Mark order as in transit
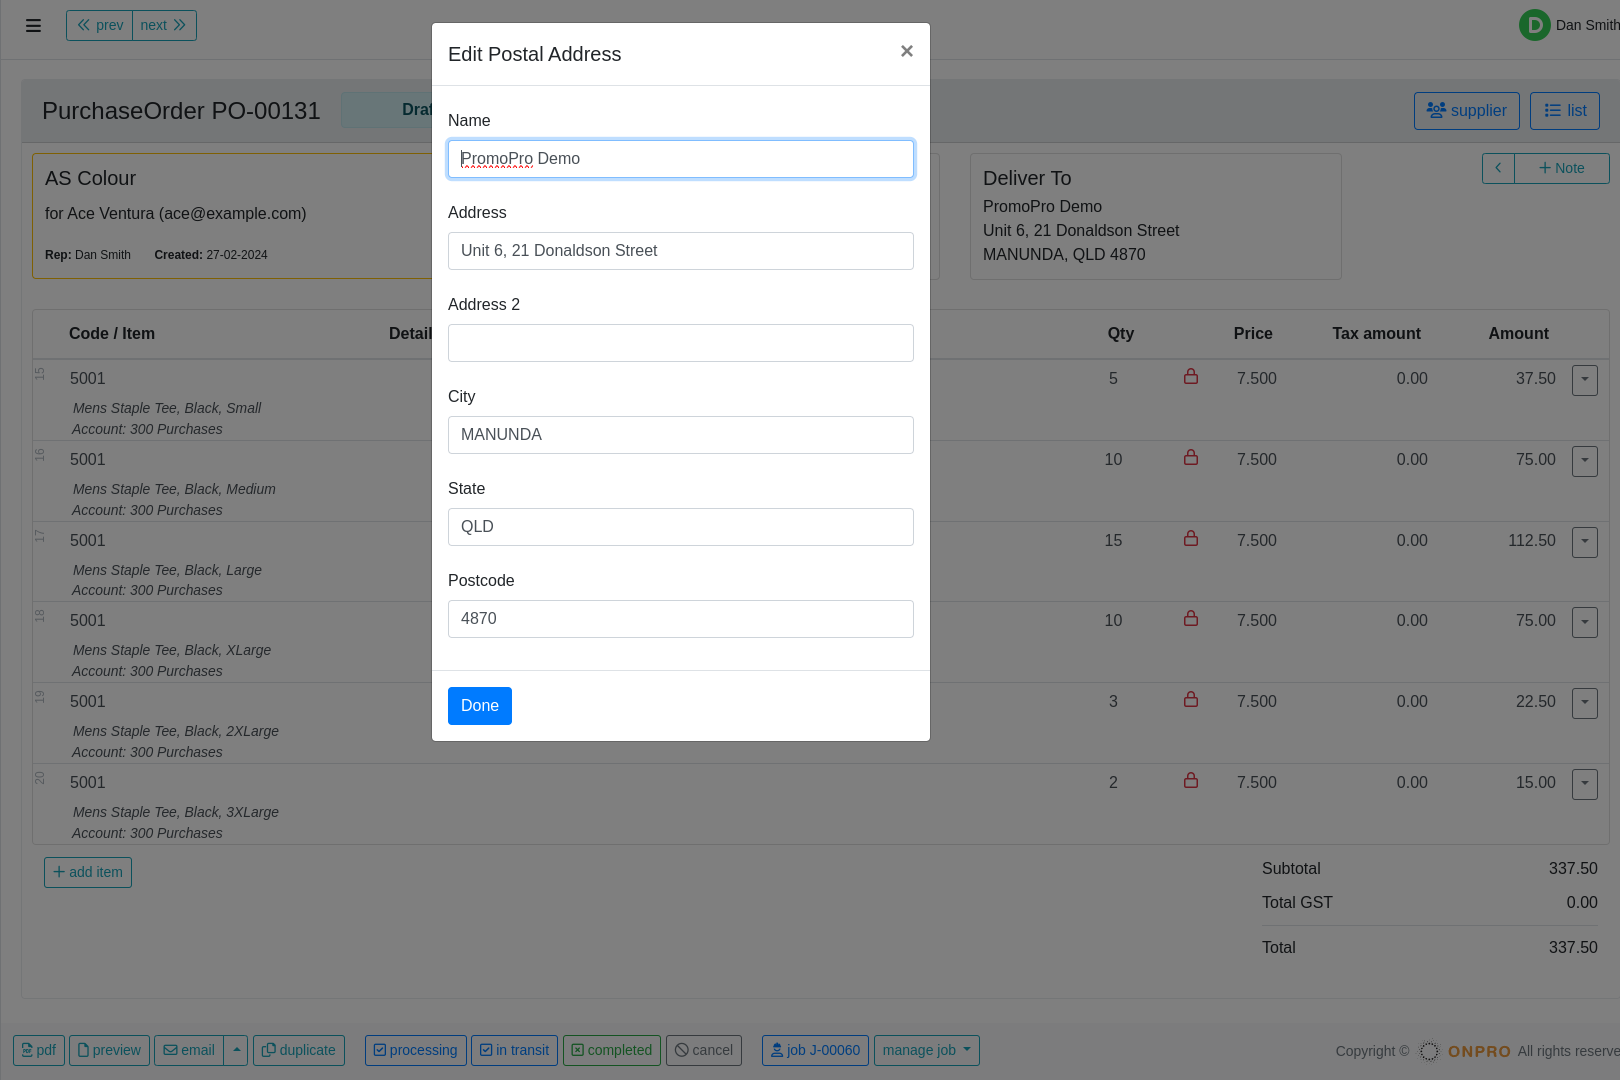 click(514, 1050)
